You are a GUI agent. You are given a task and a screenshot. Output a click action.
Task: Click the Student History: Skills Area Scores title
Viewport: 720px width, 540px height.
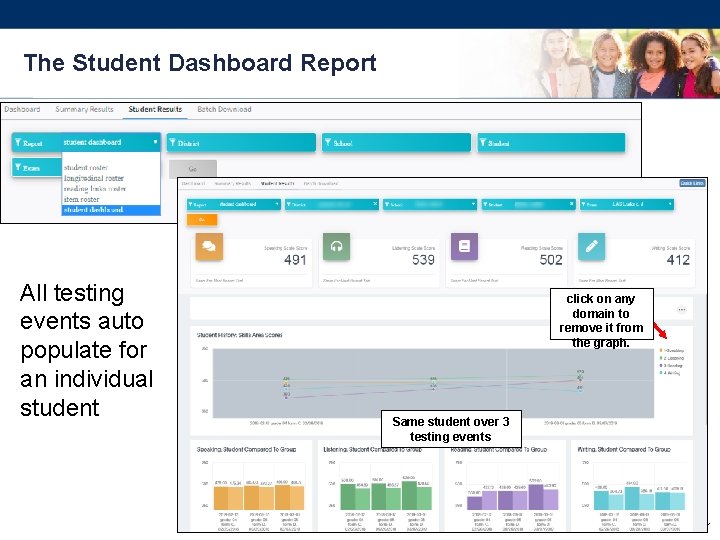[x=240, y=335]
